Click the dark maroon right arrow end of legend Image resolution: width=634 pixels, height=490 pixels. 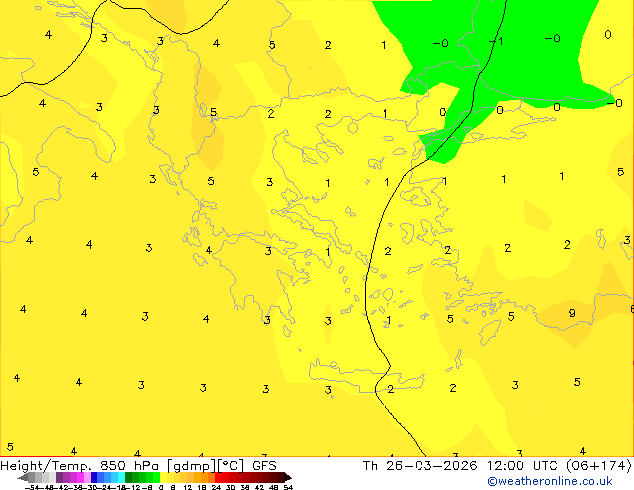tap(288, 477)
